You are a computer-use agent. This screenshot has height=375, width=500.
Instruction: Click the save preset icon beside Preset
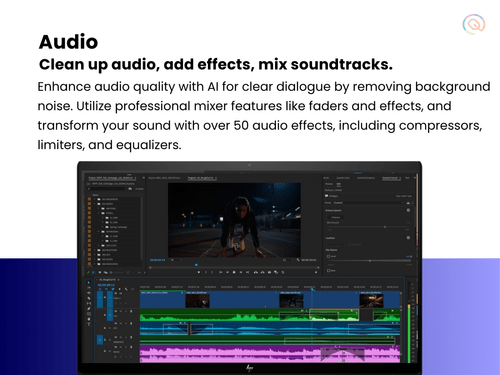tap(408, 203)
